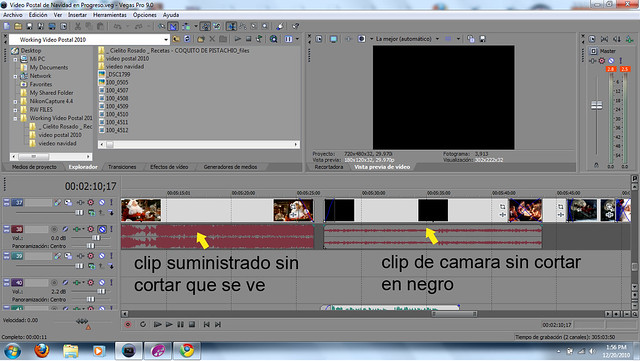Select the Favorites folder in the tree
The width and height of the screenshot is (640, 361).
point(40,84)
